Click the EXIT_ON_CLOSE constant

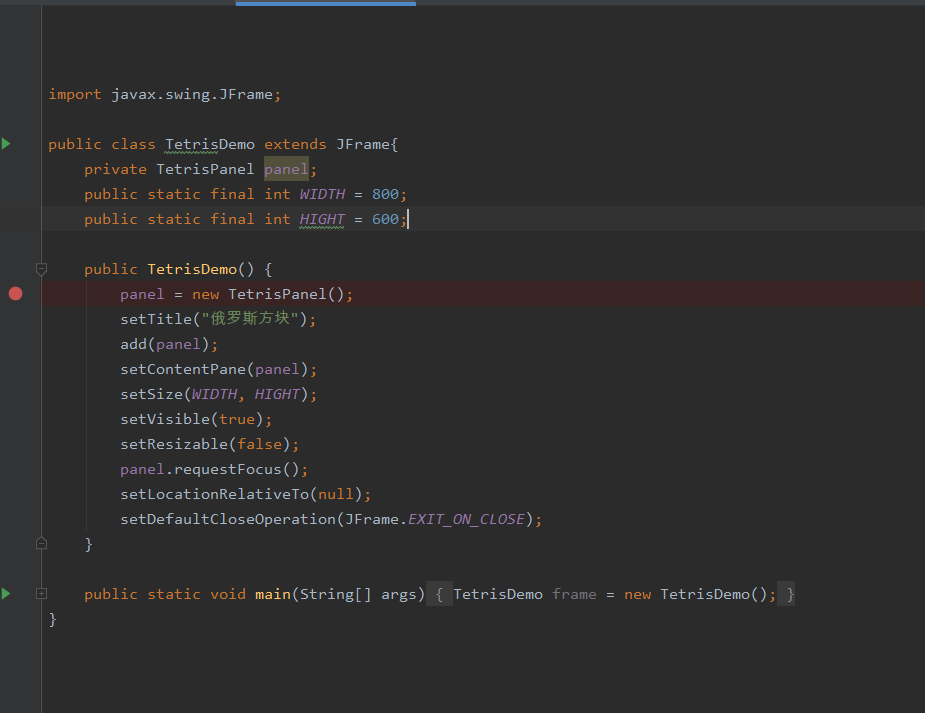(x=466, y=519)
